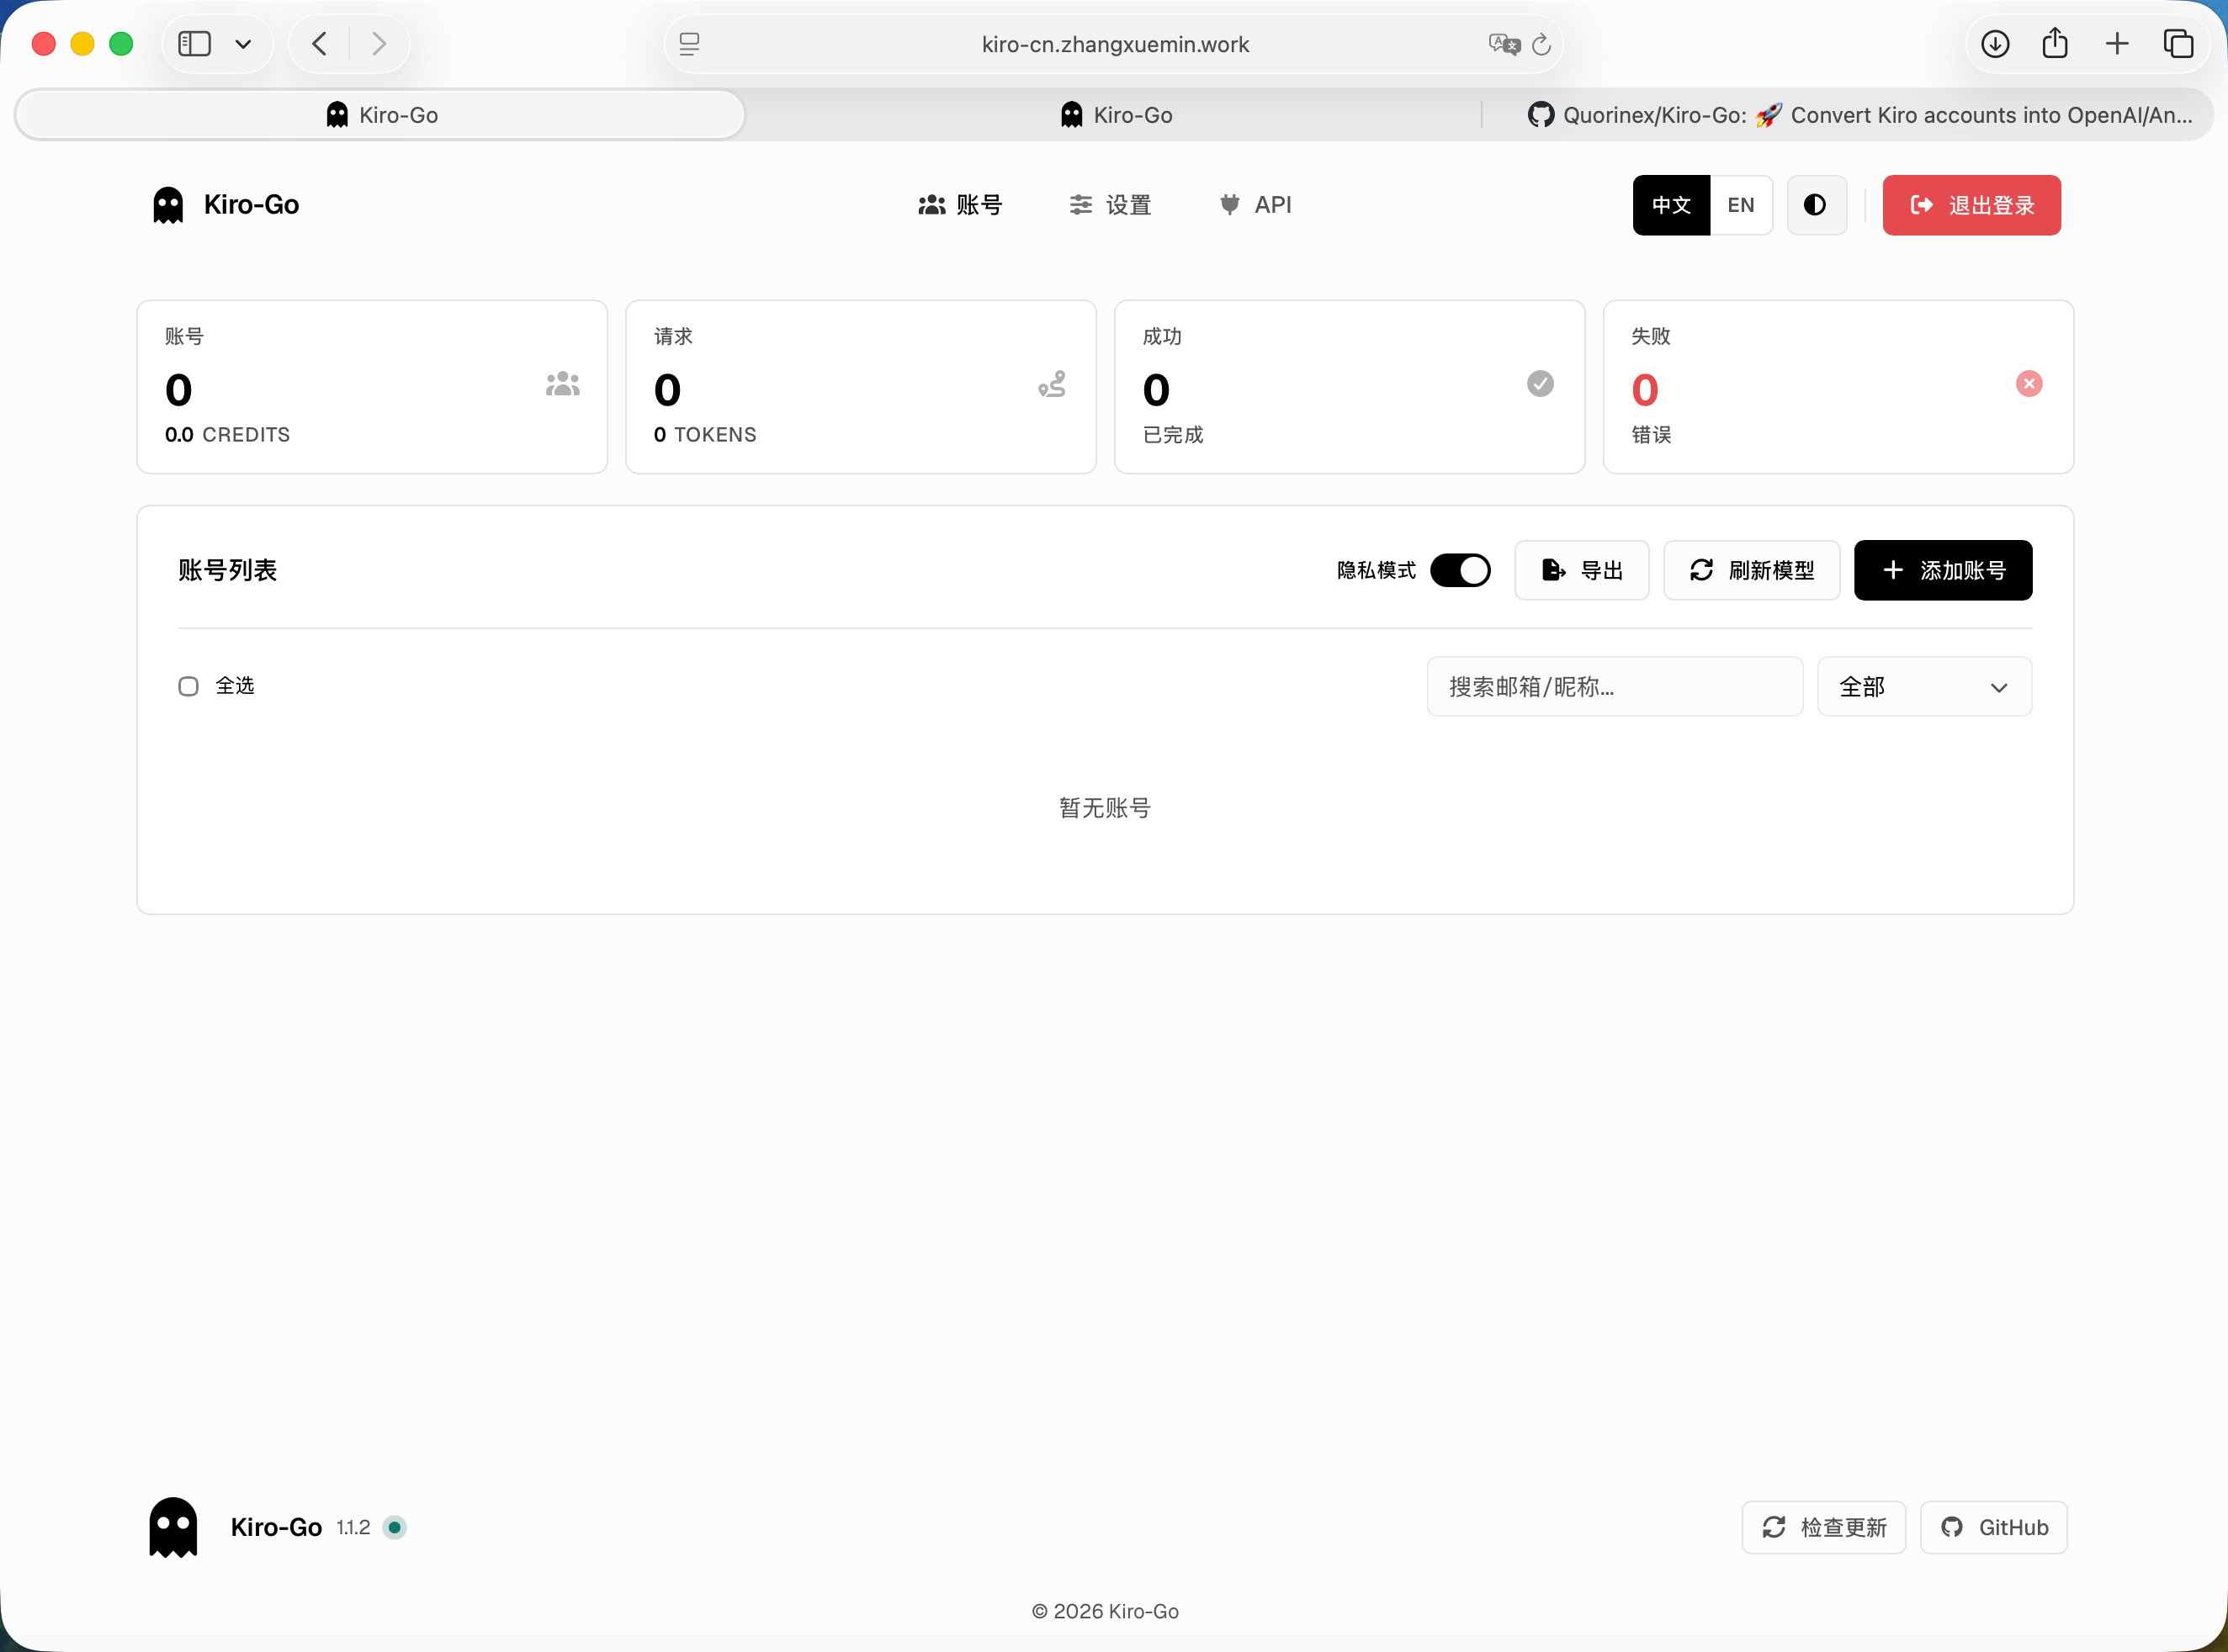
Task: Go forward with Safari forward arrow
Action: click(x=378, y=44)
